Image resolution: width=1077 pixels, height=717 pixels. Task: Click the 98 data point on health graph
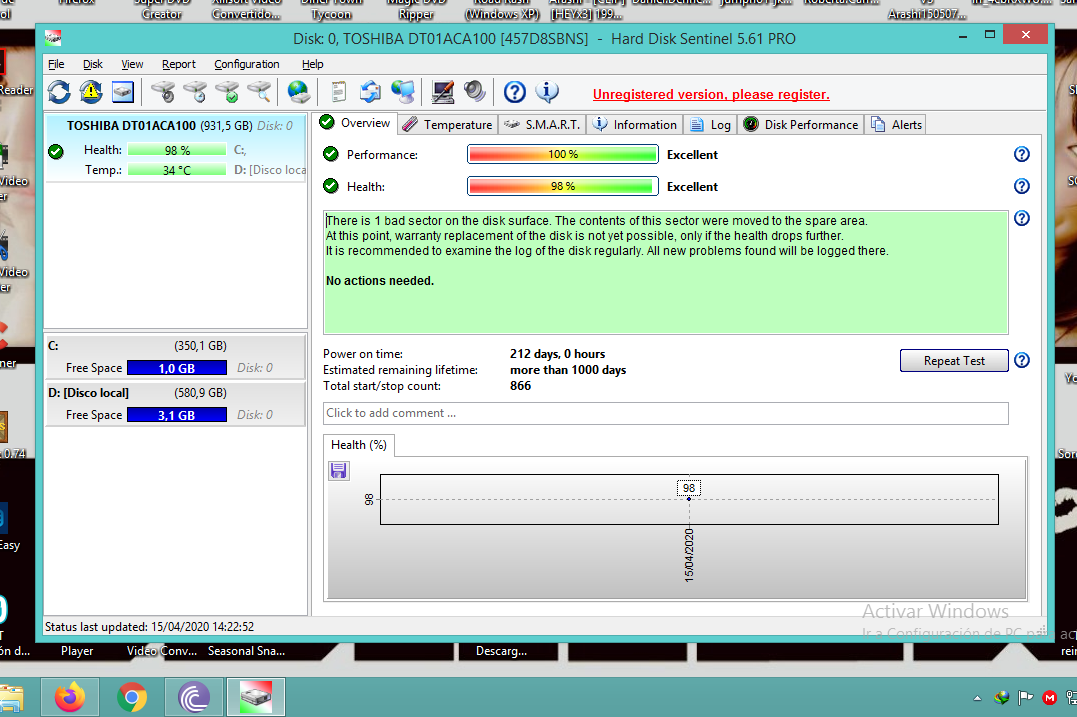click(689, 499)
